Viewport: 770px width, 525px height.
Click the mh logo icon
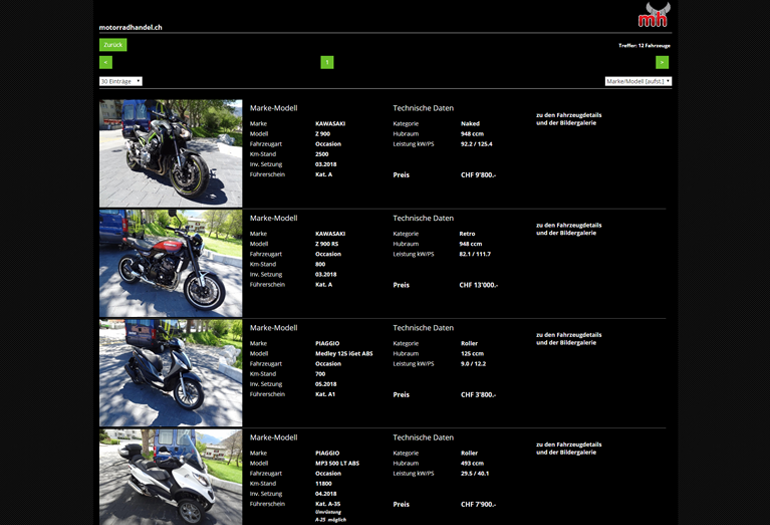(654, 15)
